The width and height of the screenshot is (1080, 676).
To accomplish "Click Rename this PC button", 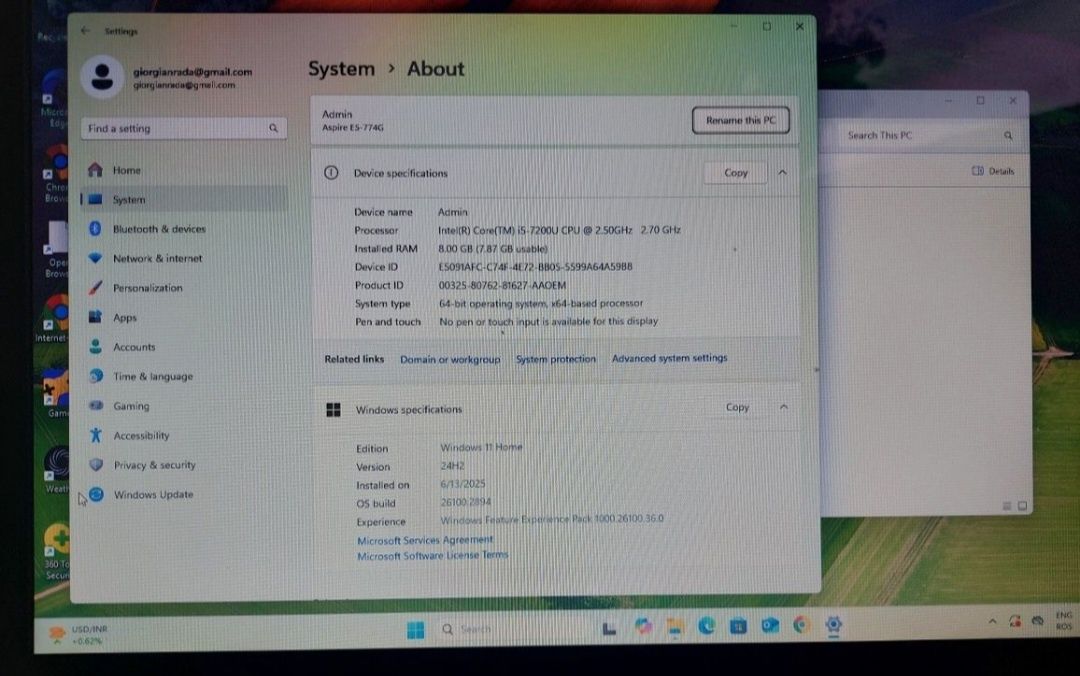I will click(740, 120).
